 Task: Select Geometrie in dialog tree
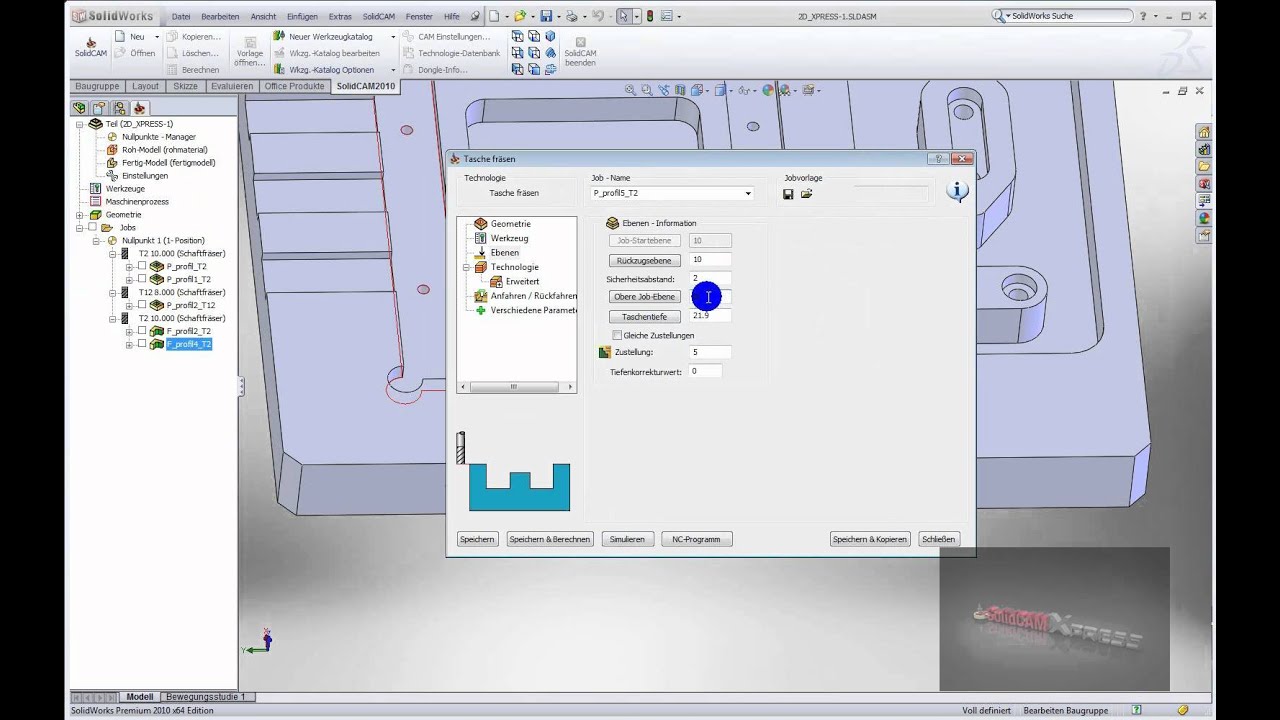(x=510, y=224)
